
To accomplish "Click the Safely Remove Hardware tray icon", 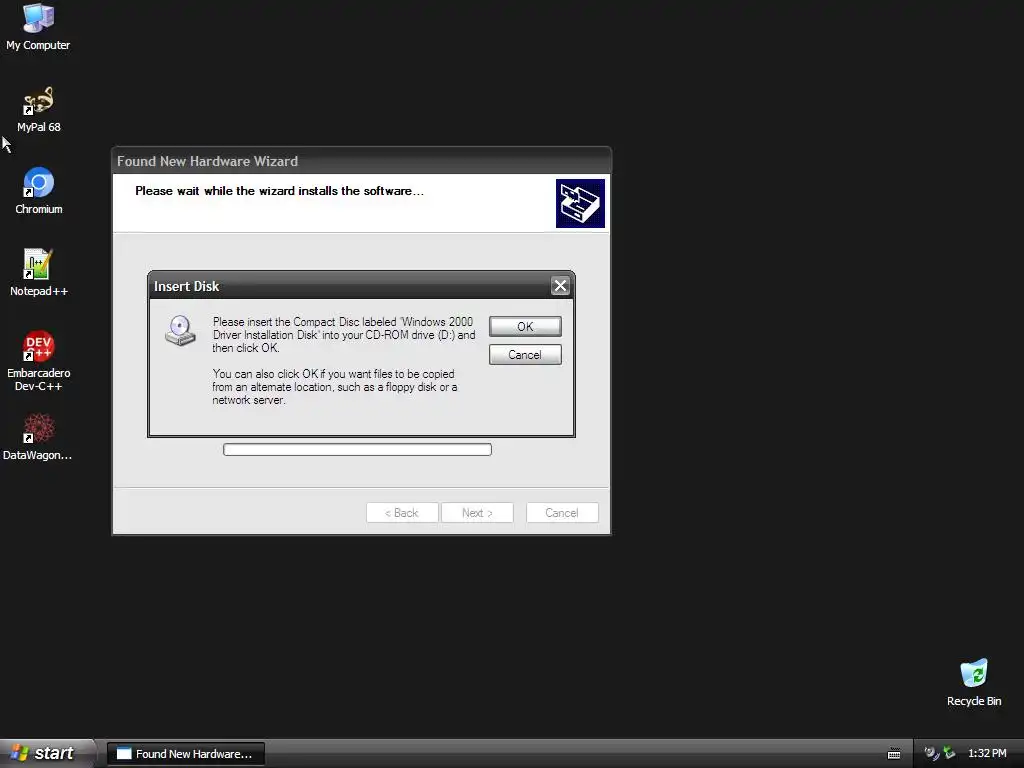I will (949, 754).
